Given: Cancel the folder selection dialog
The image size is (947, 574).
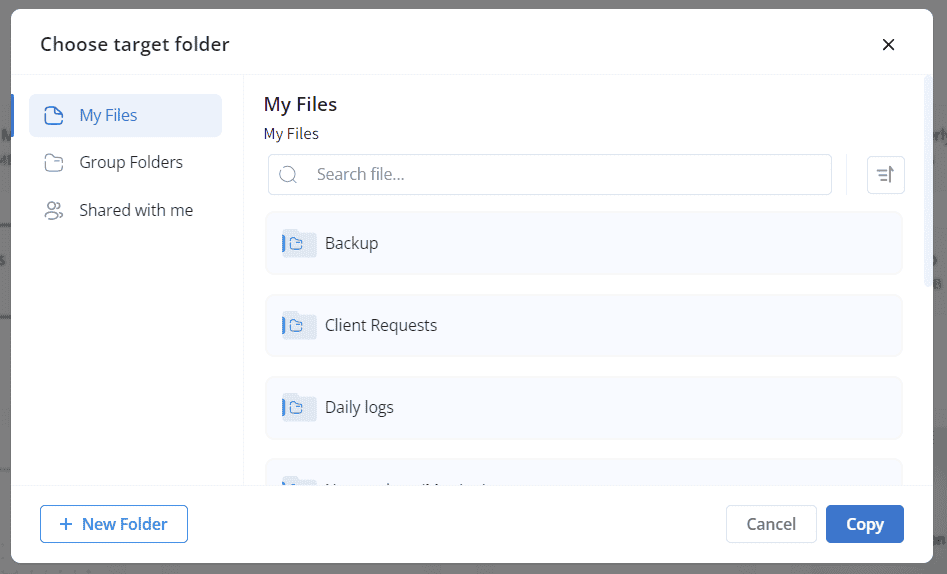Looking at the screenshot, I should [x=771, y=524].
